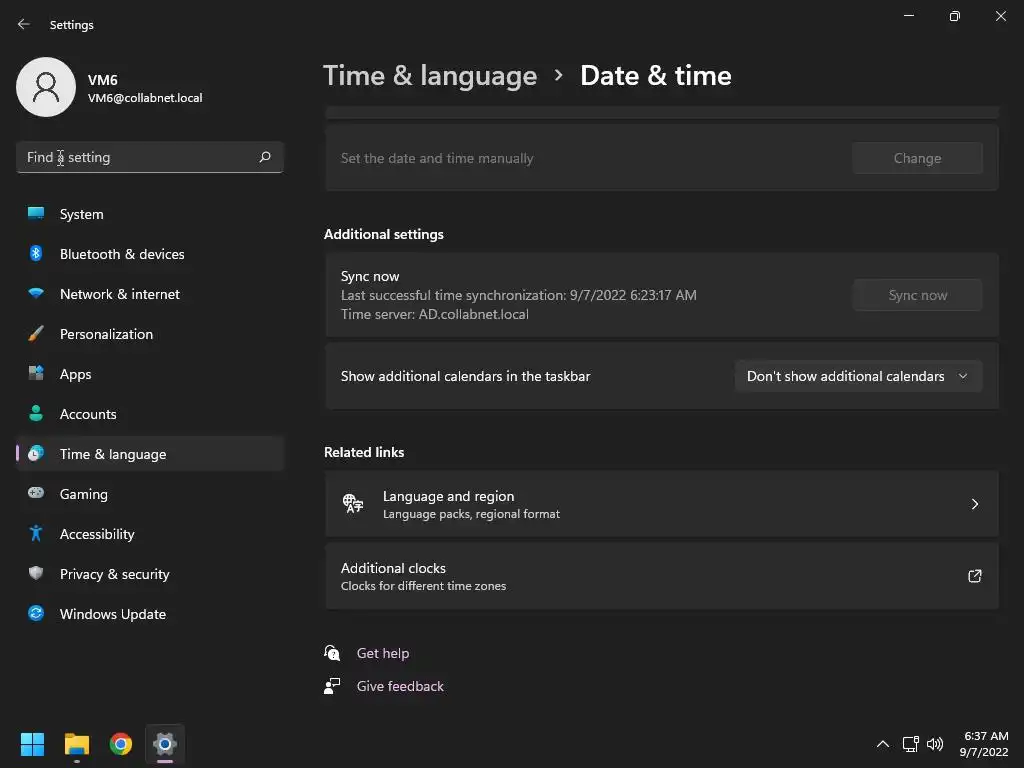The width and height of the screenshot is (1024, 768).
Task: Open Windows Update section
Action: [113, 614]
